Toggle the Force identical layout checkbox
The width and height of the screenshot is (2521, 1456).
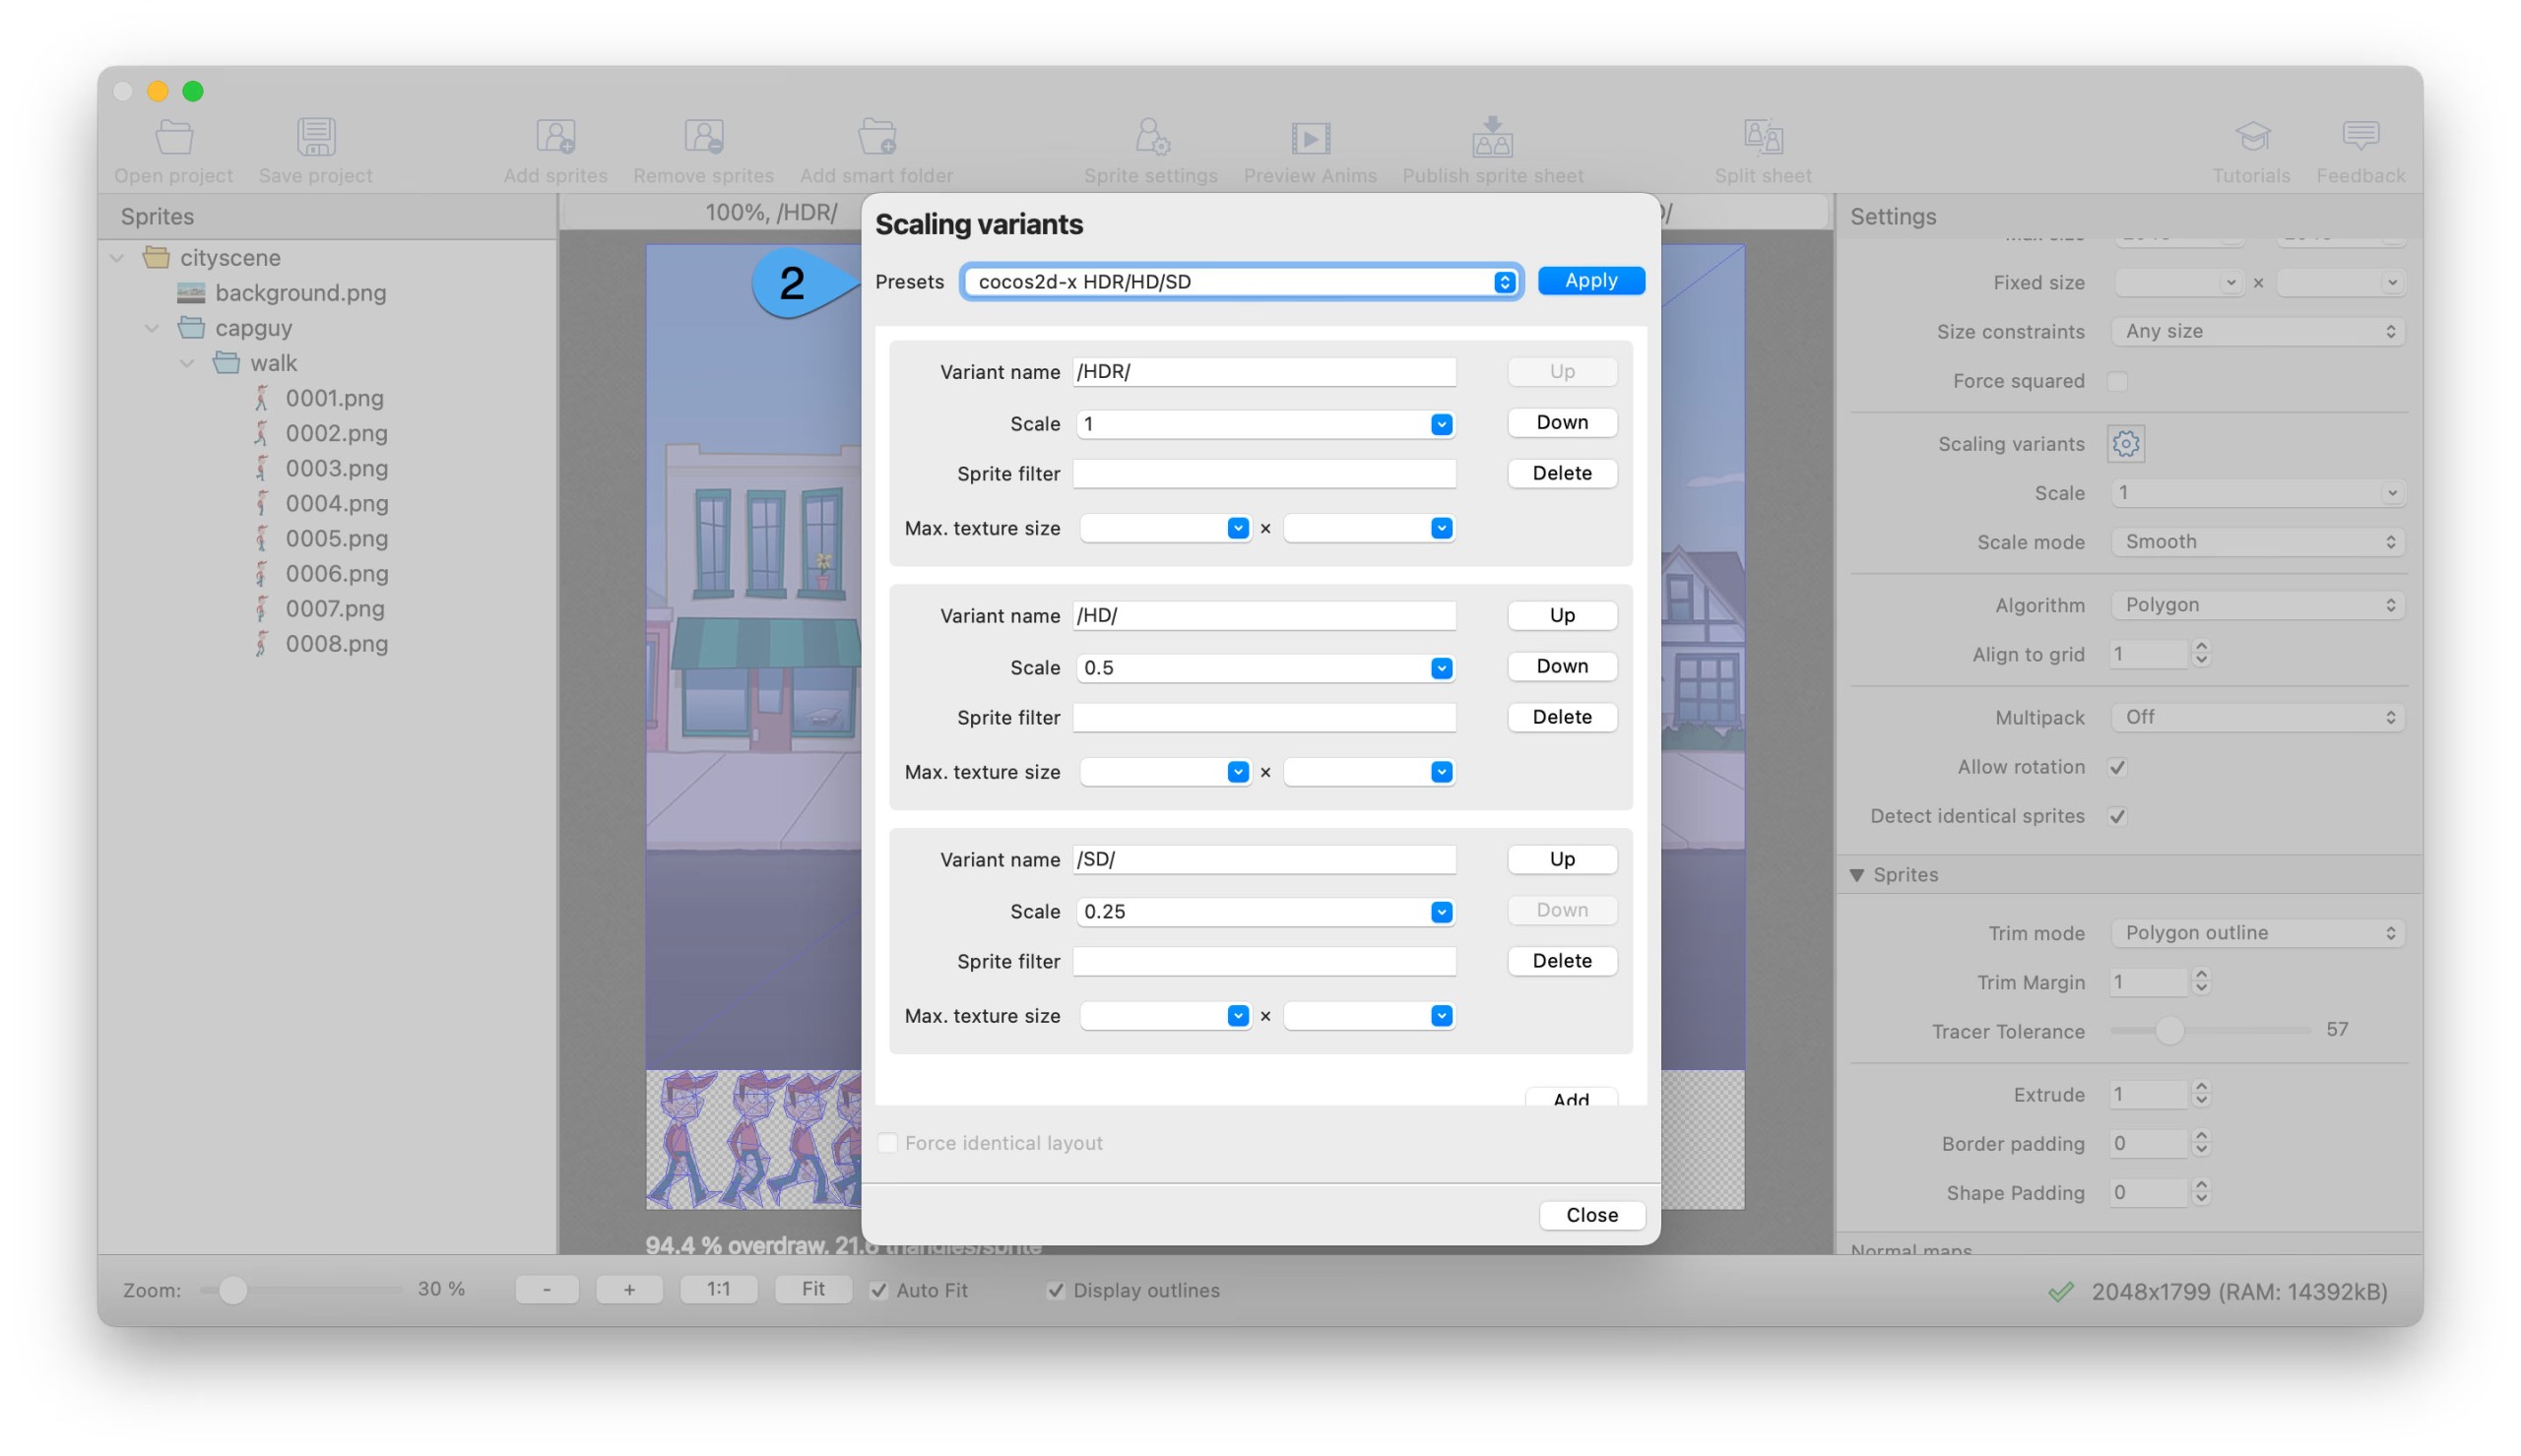887,1142
